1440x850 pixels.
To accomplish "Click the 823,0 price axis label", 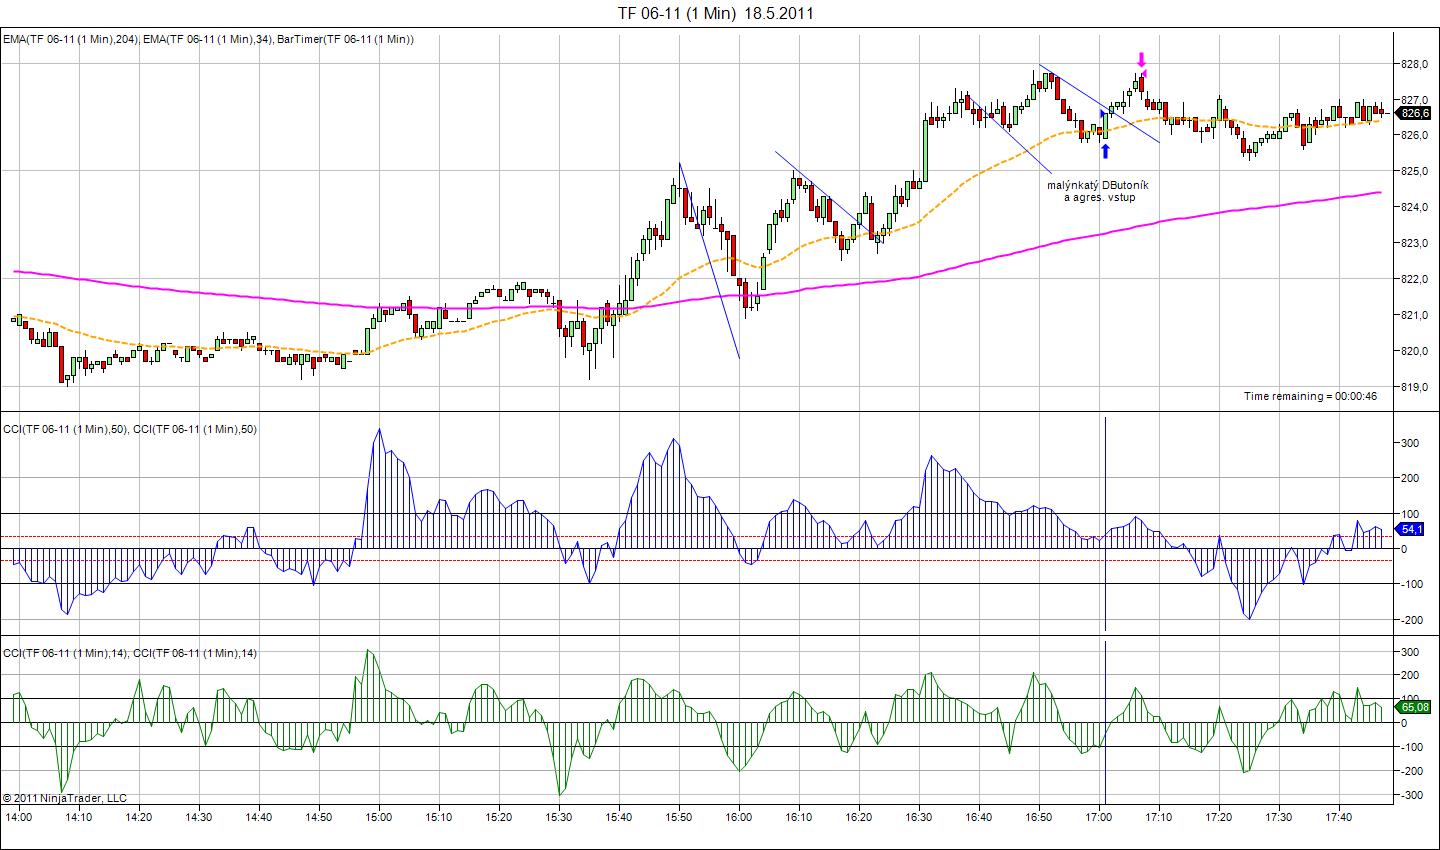I will 1413,243.
